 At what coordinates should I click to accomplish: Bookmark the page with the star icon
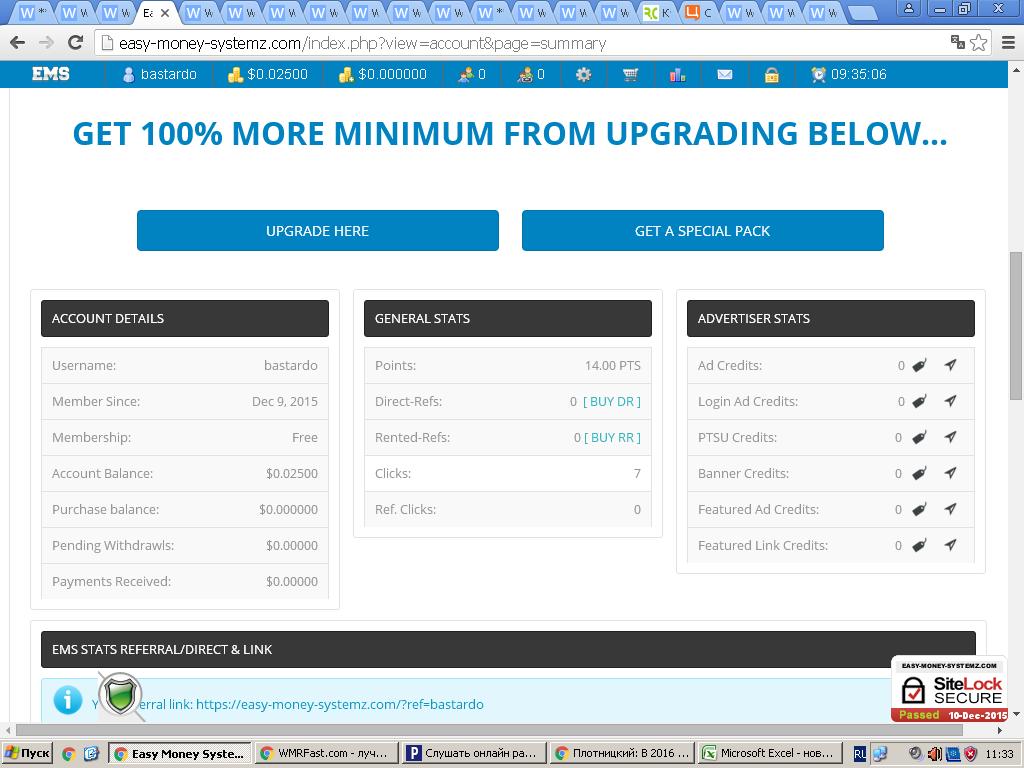[978, 43]
